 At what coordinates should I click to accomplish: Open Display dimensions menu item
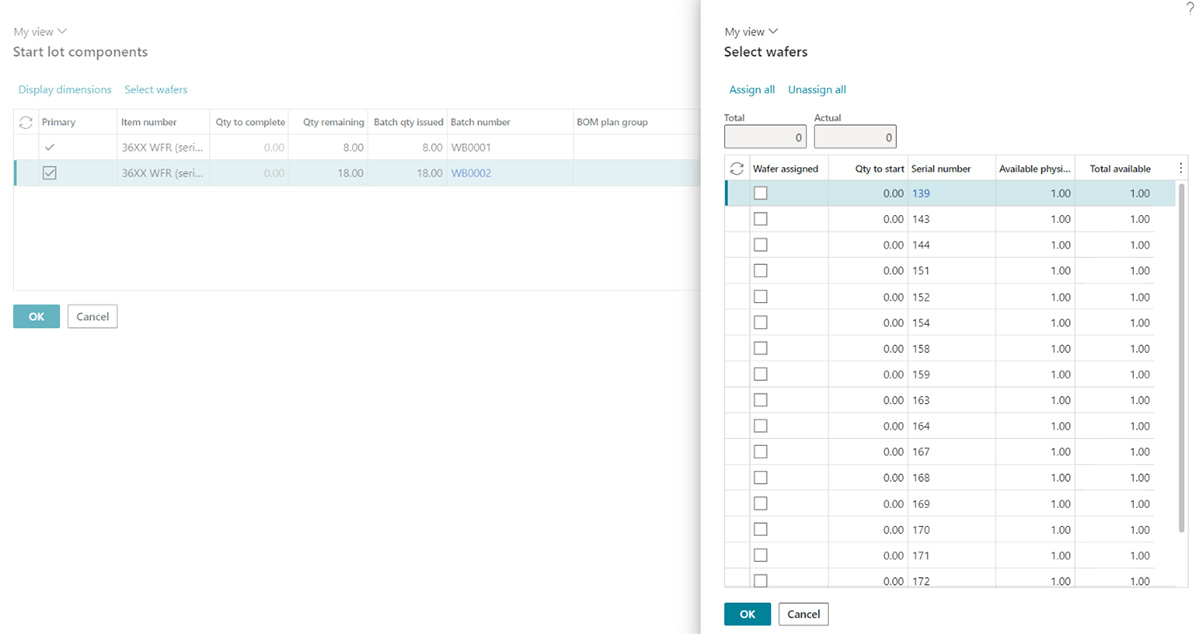(65, 90)
